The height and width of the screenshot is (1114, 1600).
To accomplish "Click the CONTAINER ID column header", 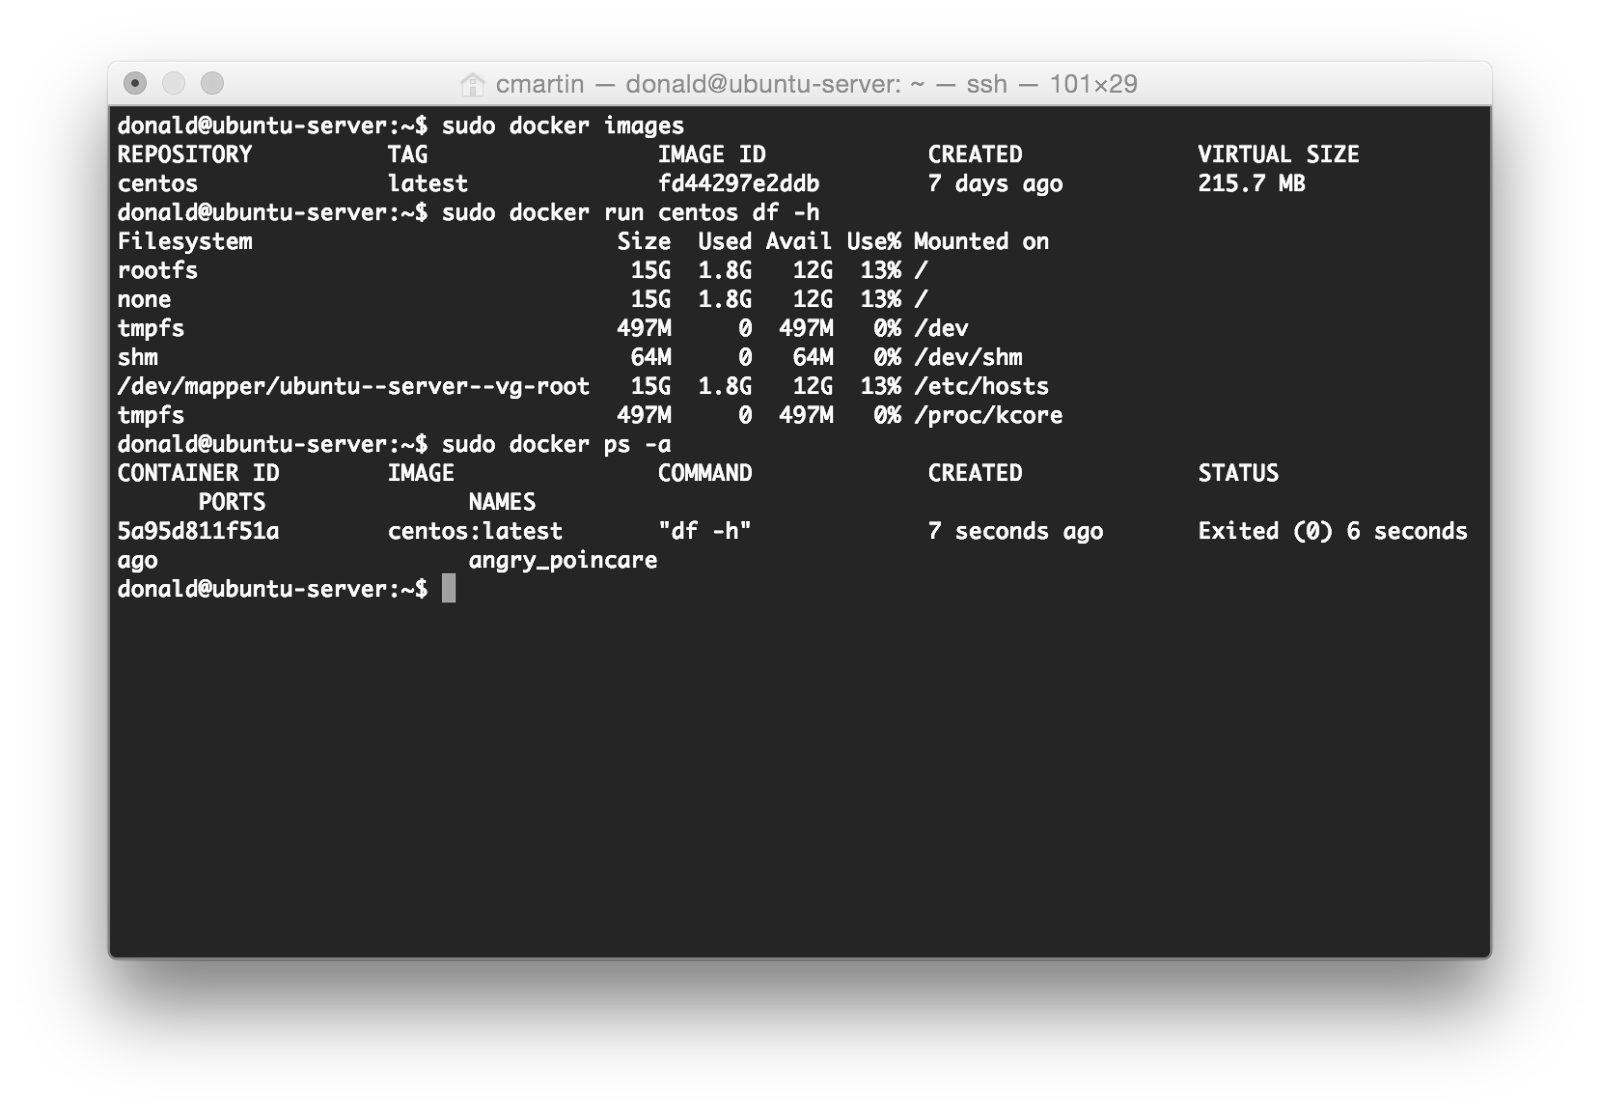I will click(198, 474).
